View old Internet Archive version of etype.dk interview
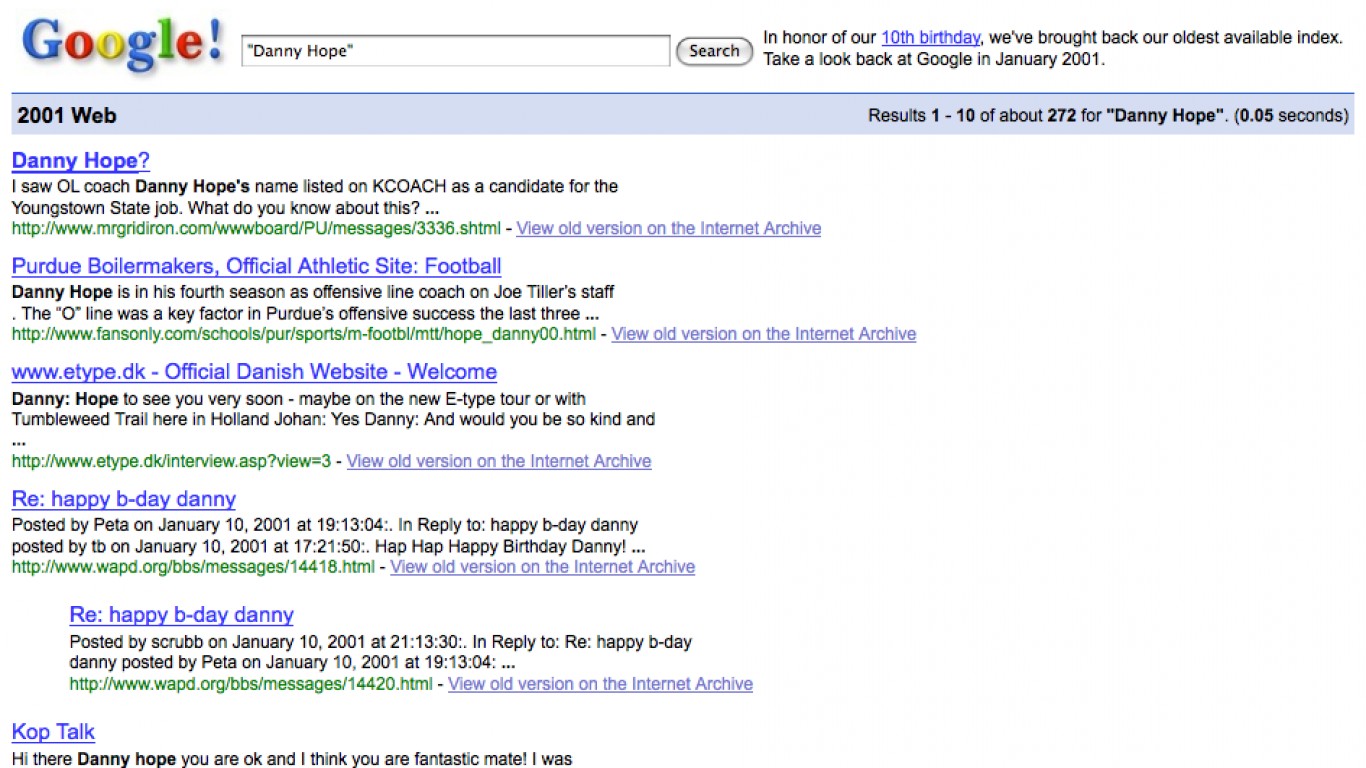Image resolution: width=1366 pixels, height=768 pixels. (498, 461)
